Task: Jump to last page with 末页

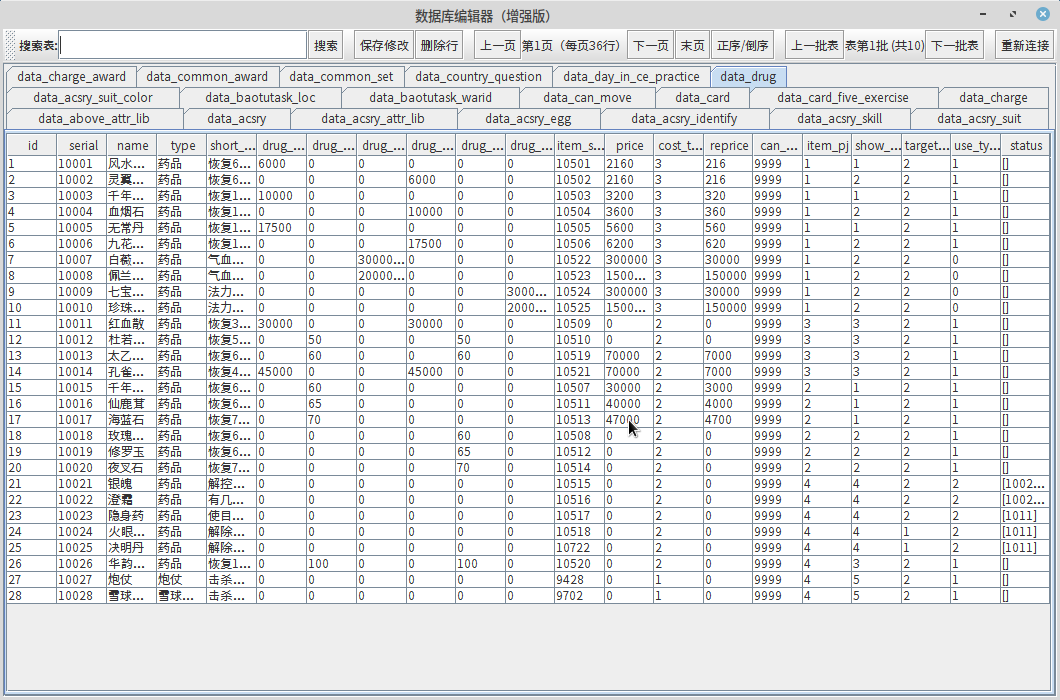Action: [x=692, y=45]
